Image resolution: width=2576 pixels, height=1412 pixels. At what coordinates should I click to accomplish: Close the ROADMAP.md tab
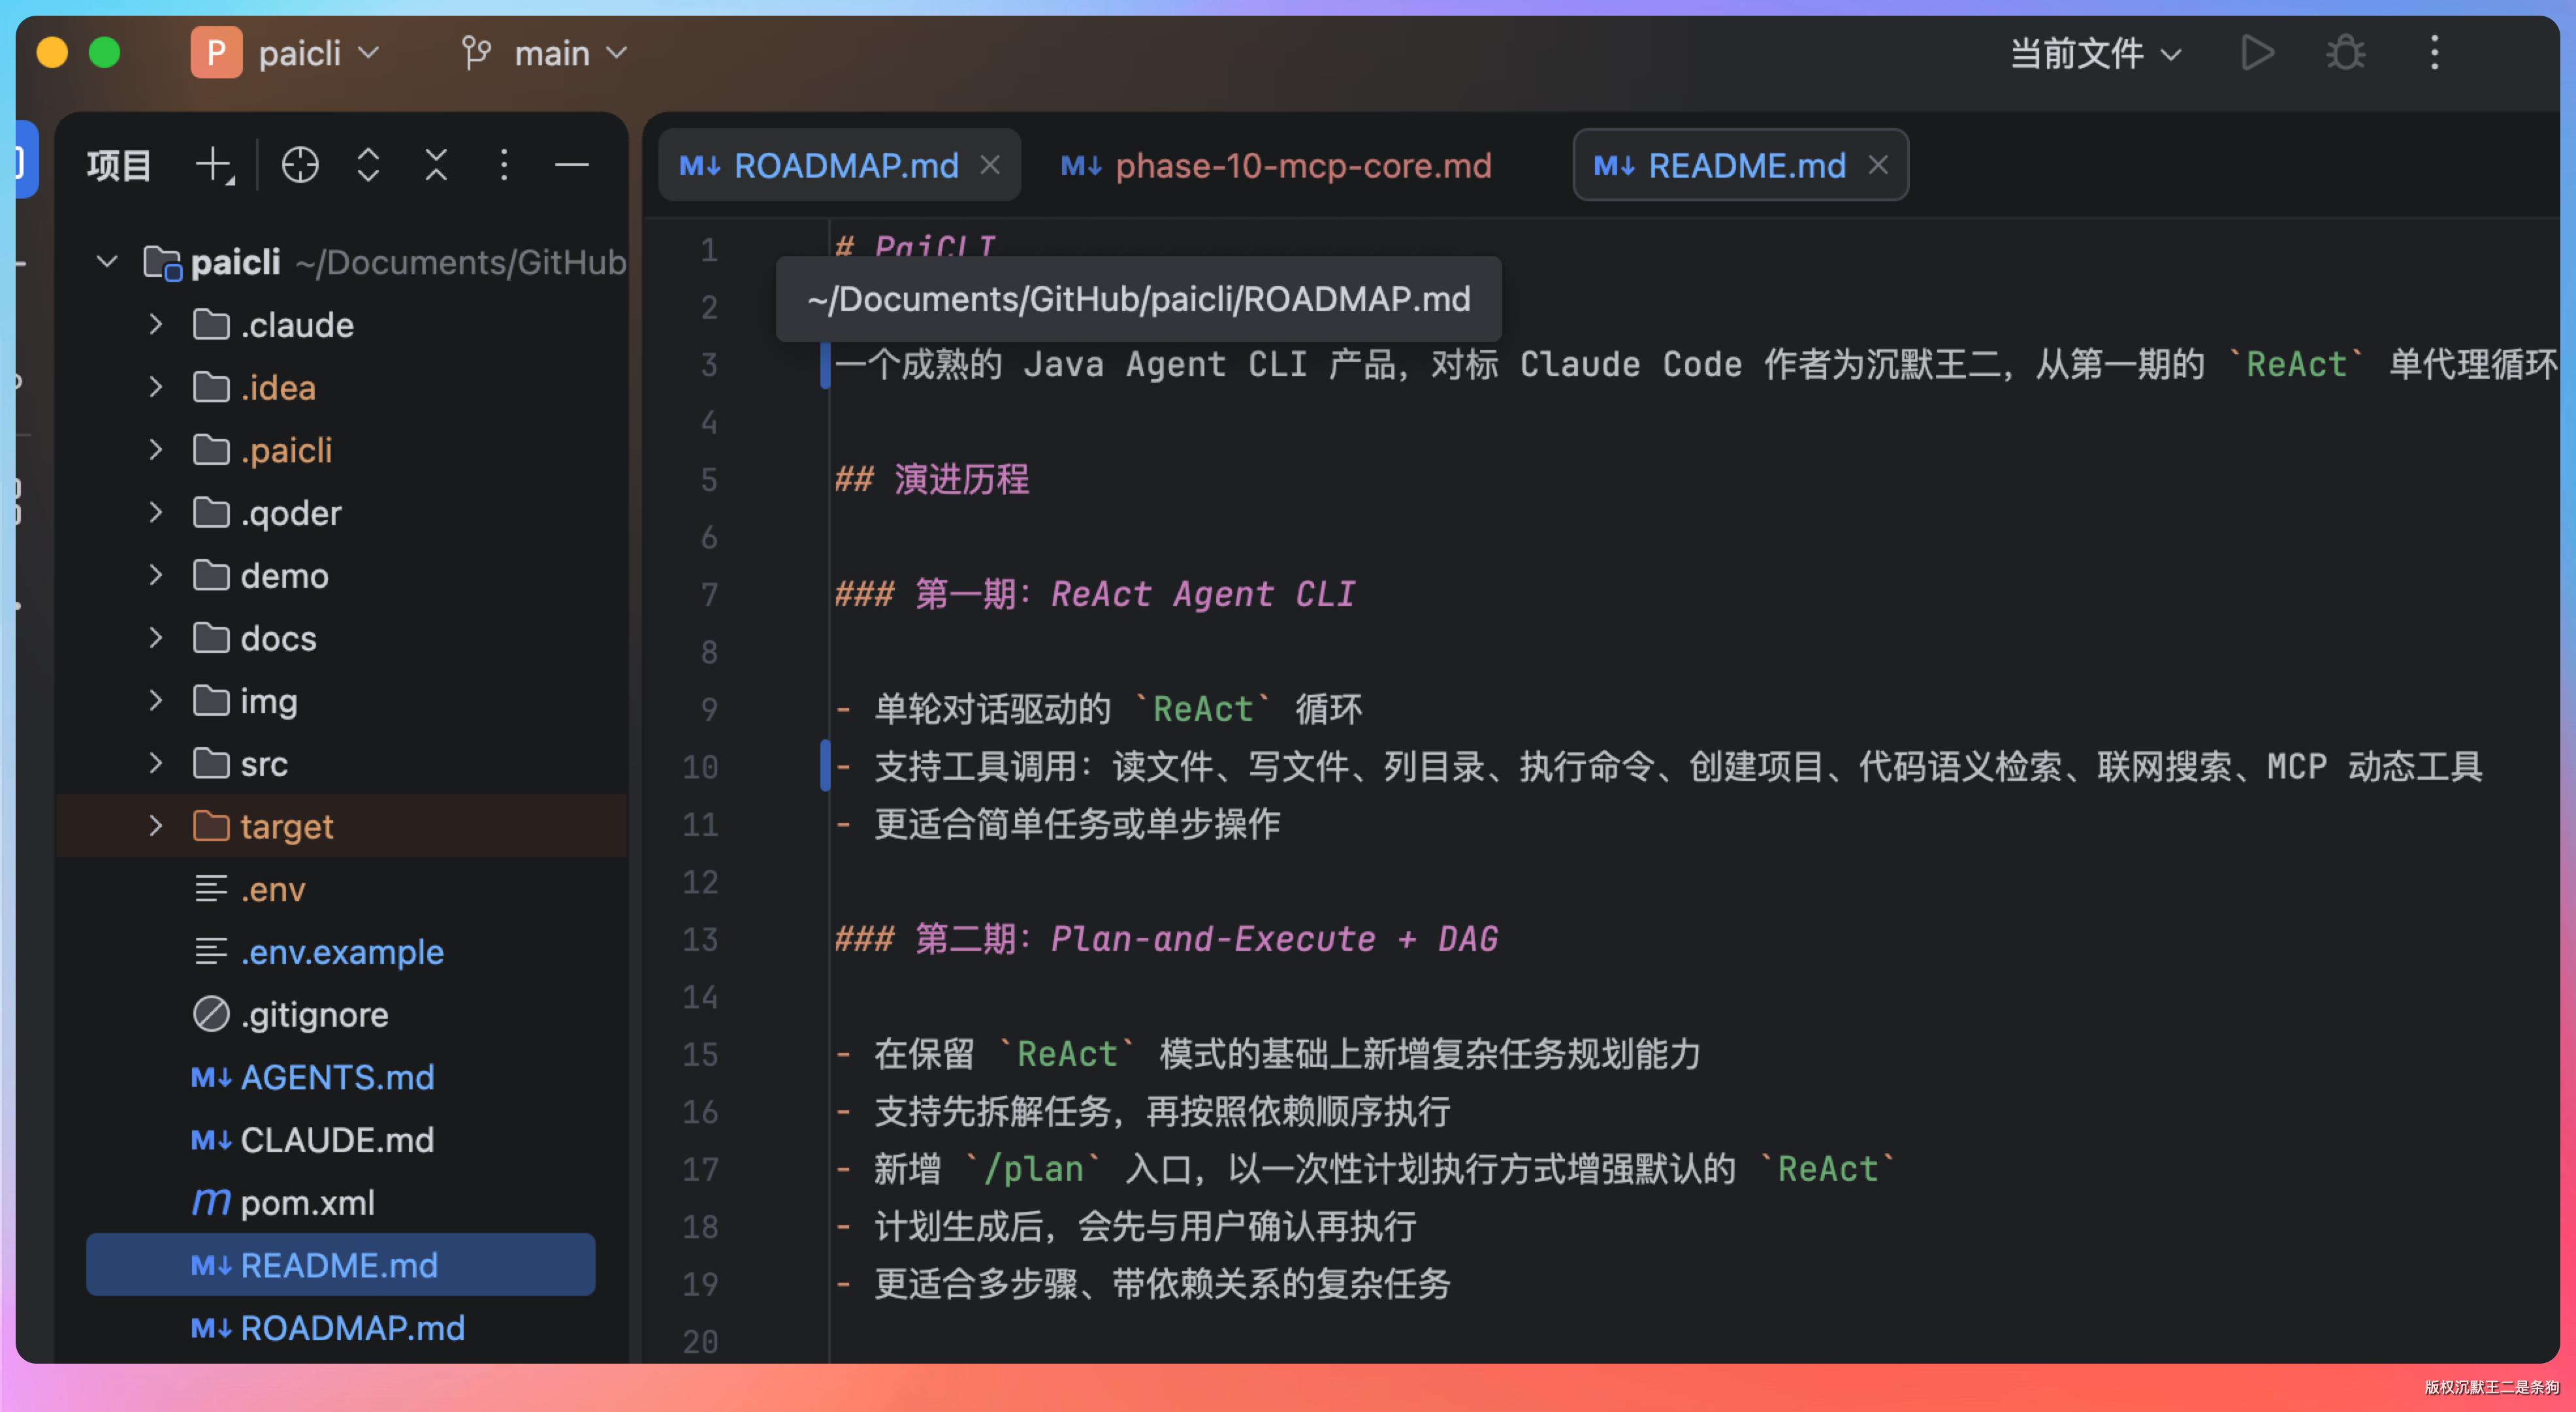coord(990,165)
